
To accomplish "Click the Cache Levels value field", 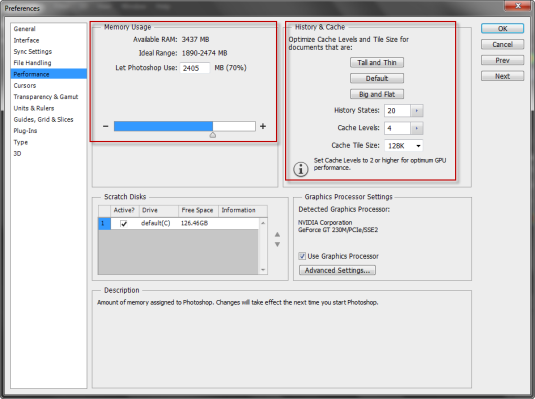I will (397, 128).
